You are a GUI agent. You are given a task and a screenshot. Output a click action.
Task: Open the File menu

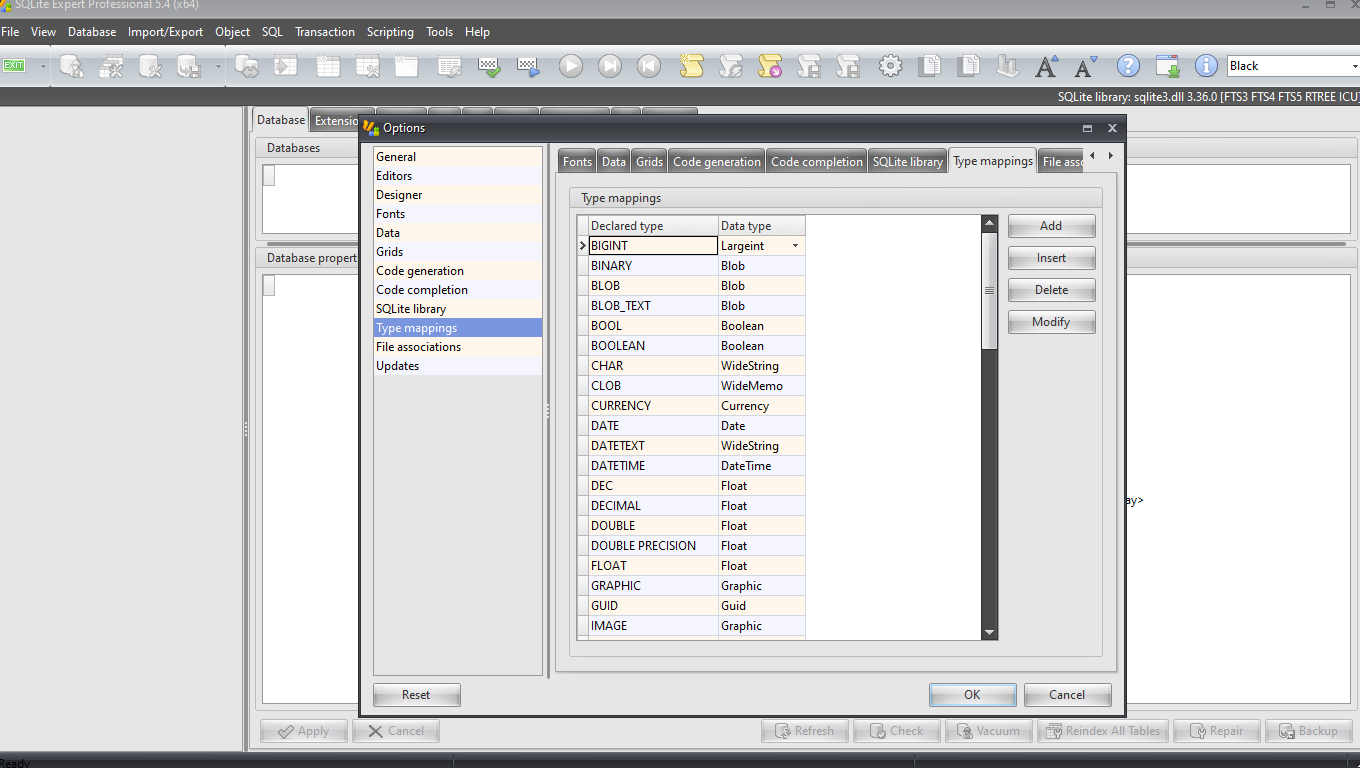pyautogui.click(x=10, y=32)
